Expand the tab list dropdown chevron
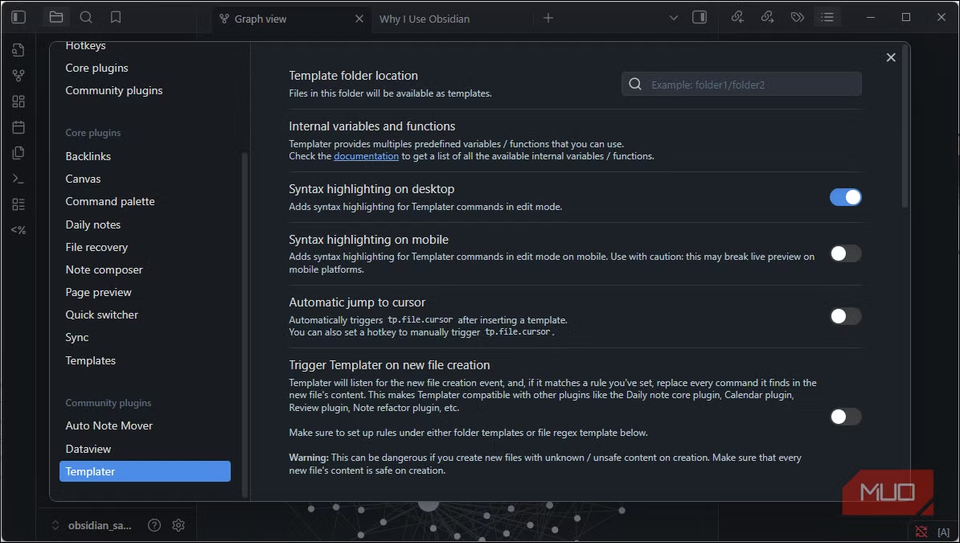The height and width of the screenshot is (543, 960). point(673,17)
